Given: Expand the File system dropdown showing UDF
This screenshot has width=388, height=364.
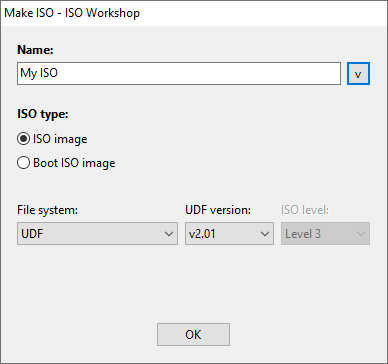Looking at the screenshot, I should [x=97, y=234].
